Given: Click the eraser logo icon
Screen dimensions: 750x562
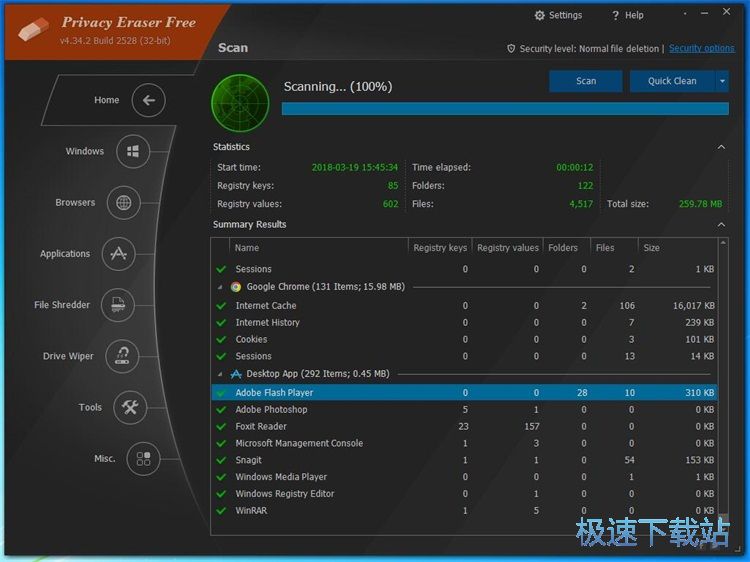Looking at the screenshot, I should (33, 30).
